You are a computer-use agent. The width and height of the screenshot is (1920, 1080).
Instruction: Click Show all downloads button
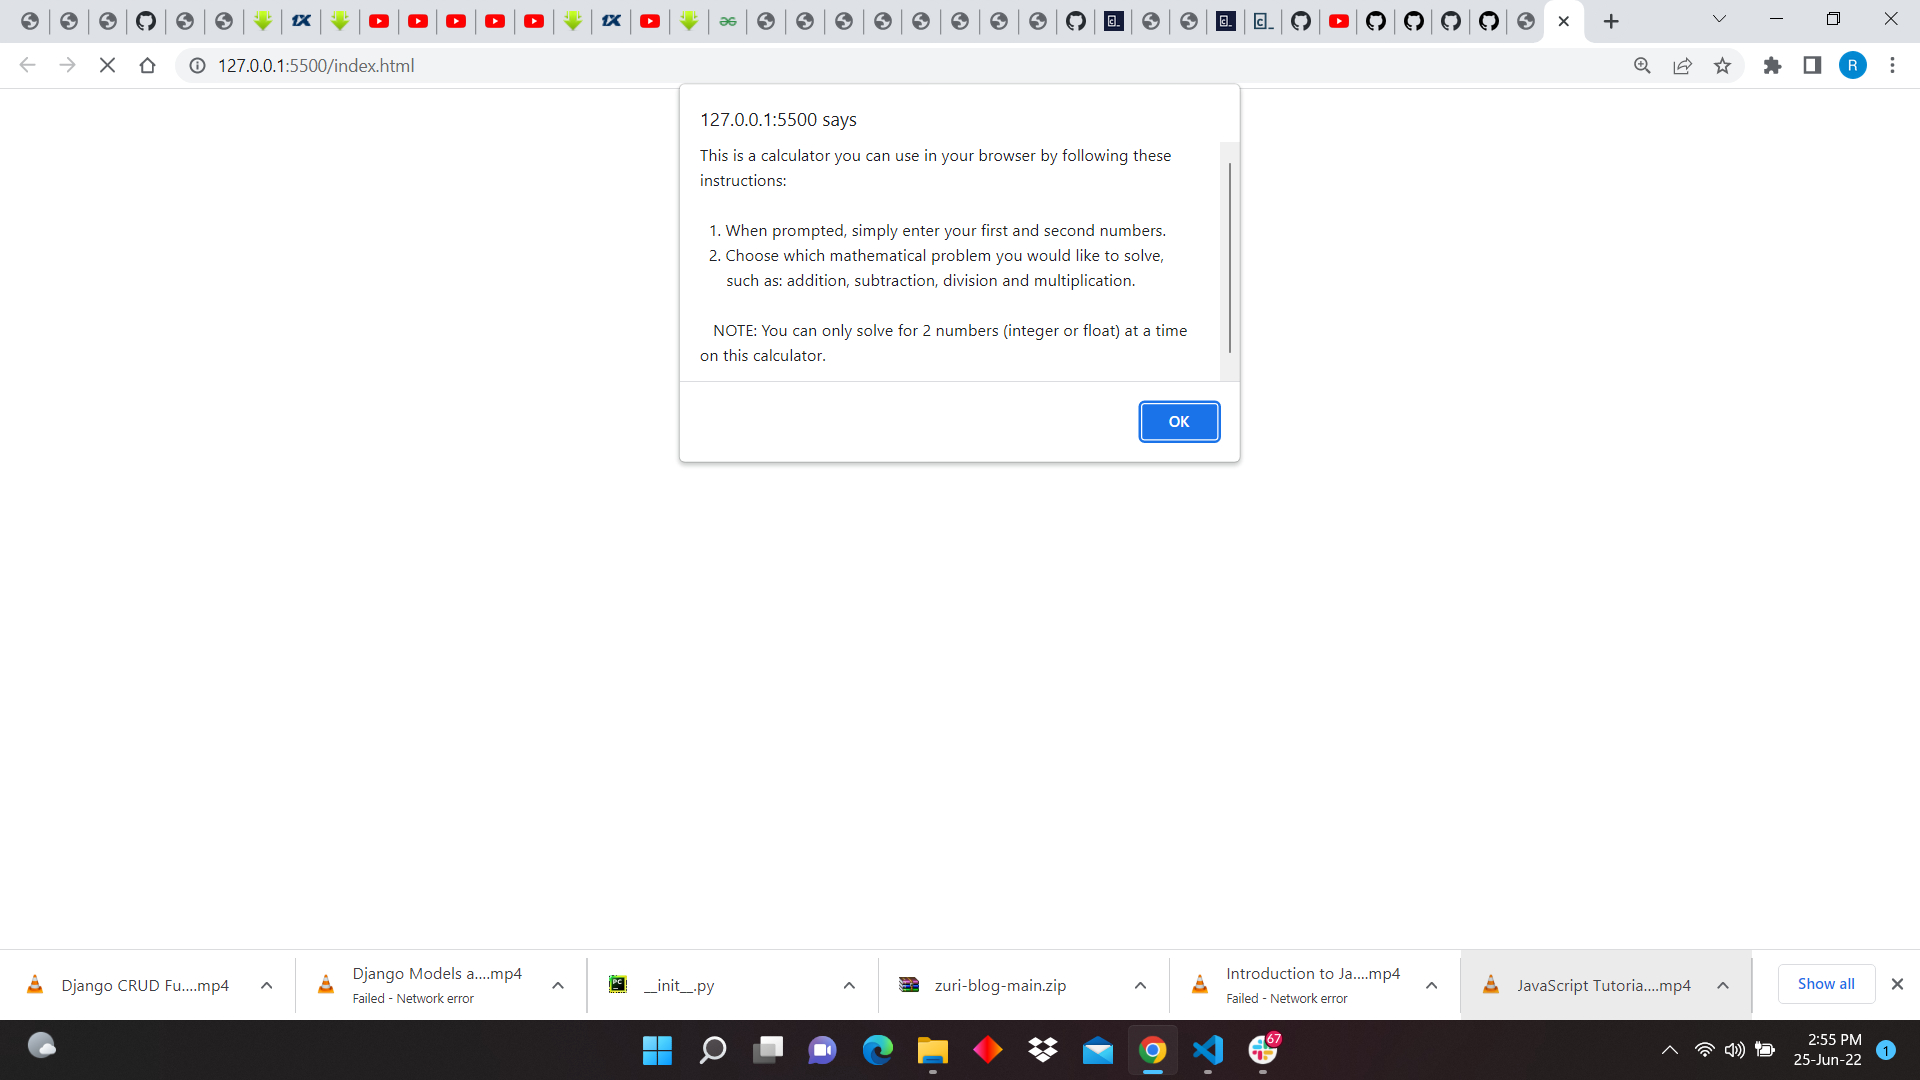point(1825,984)
